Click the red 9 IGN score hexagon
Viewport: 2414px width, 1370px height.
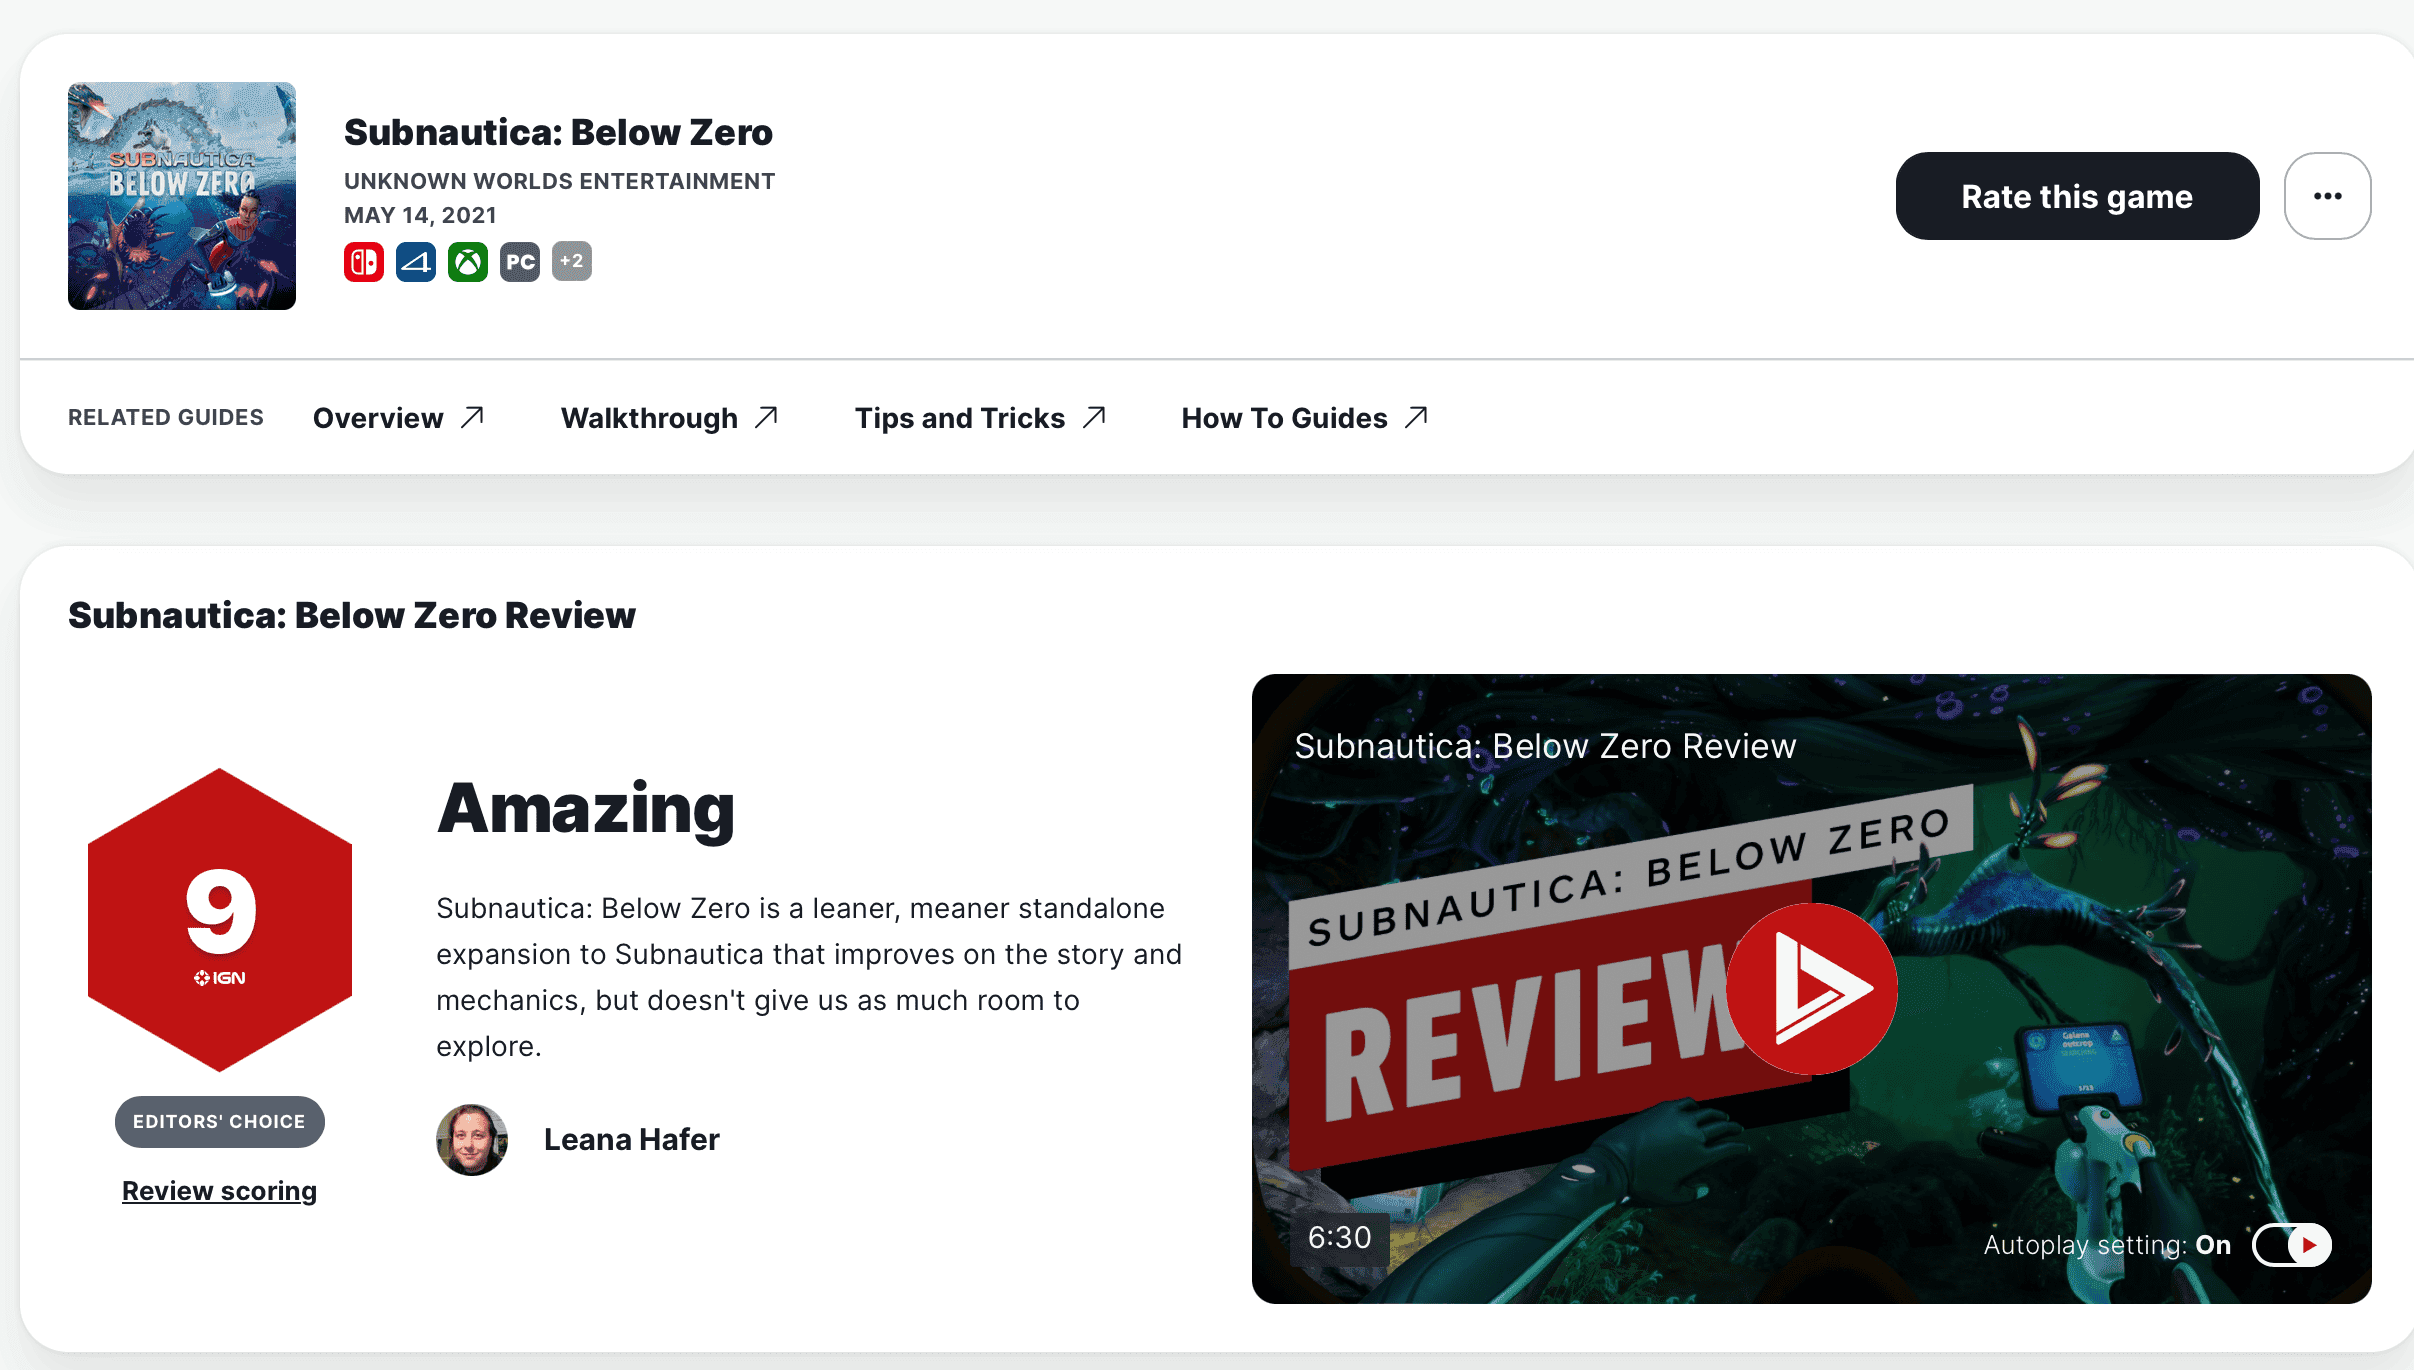click(220, 920)
